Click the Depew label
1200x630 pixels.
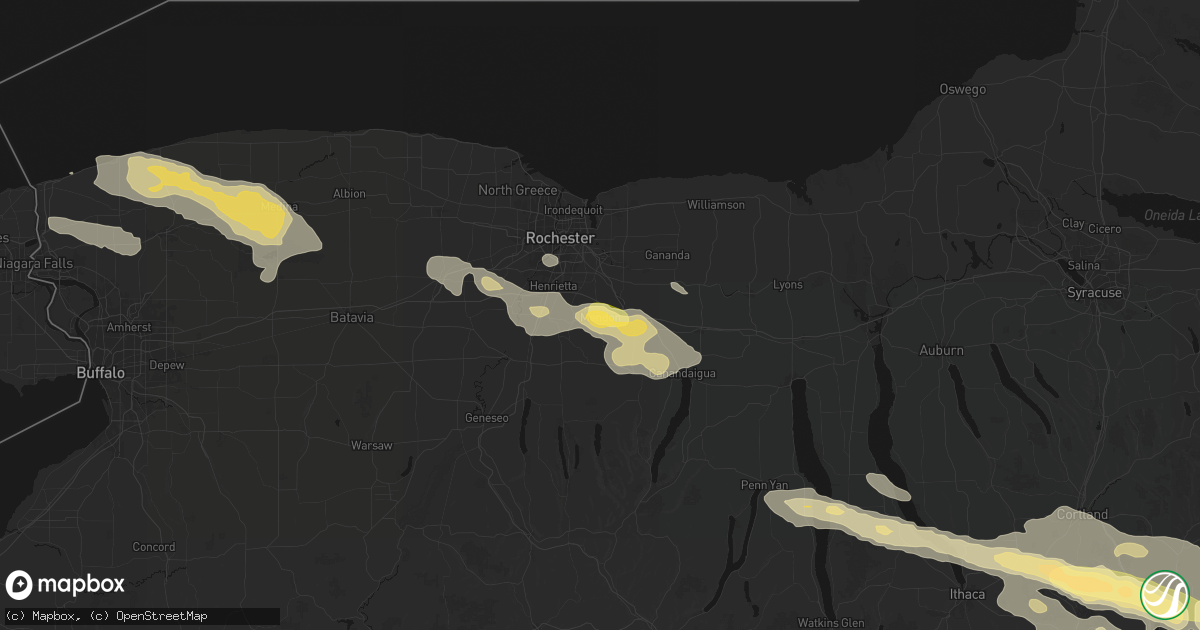[167, 365]
